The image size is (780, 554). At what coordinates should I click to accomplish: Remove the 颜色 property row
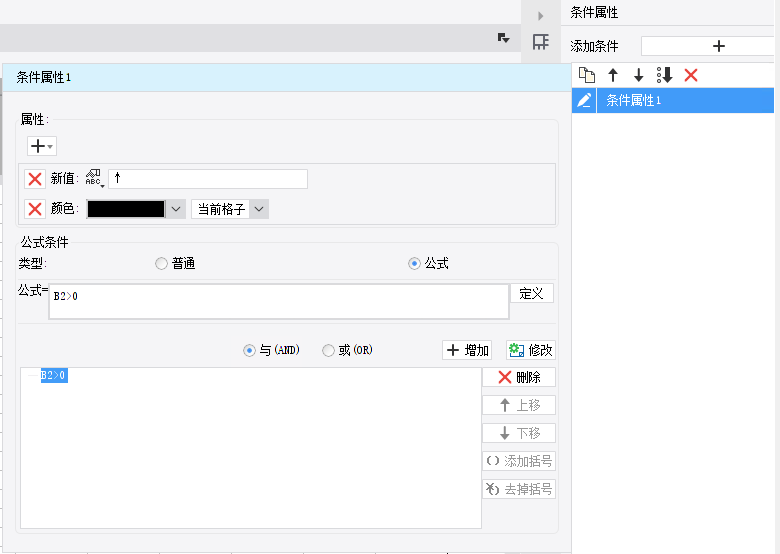click(35, 209)
